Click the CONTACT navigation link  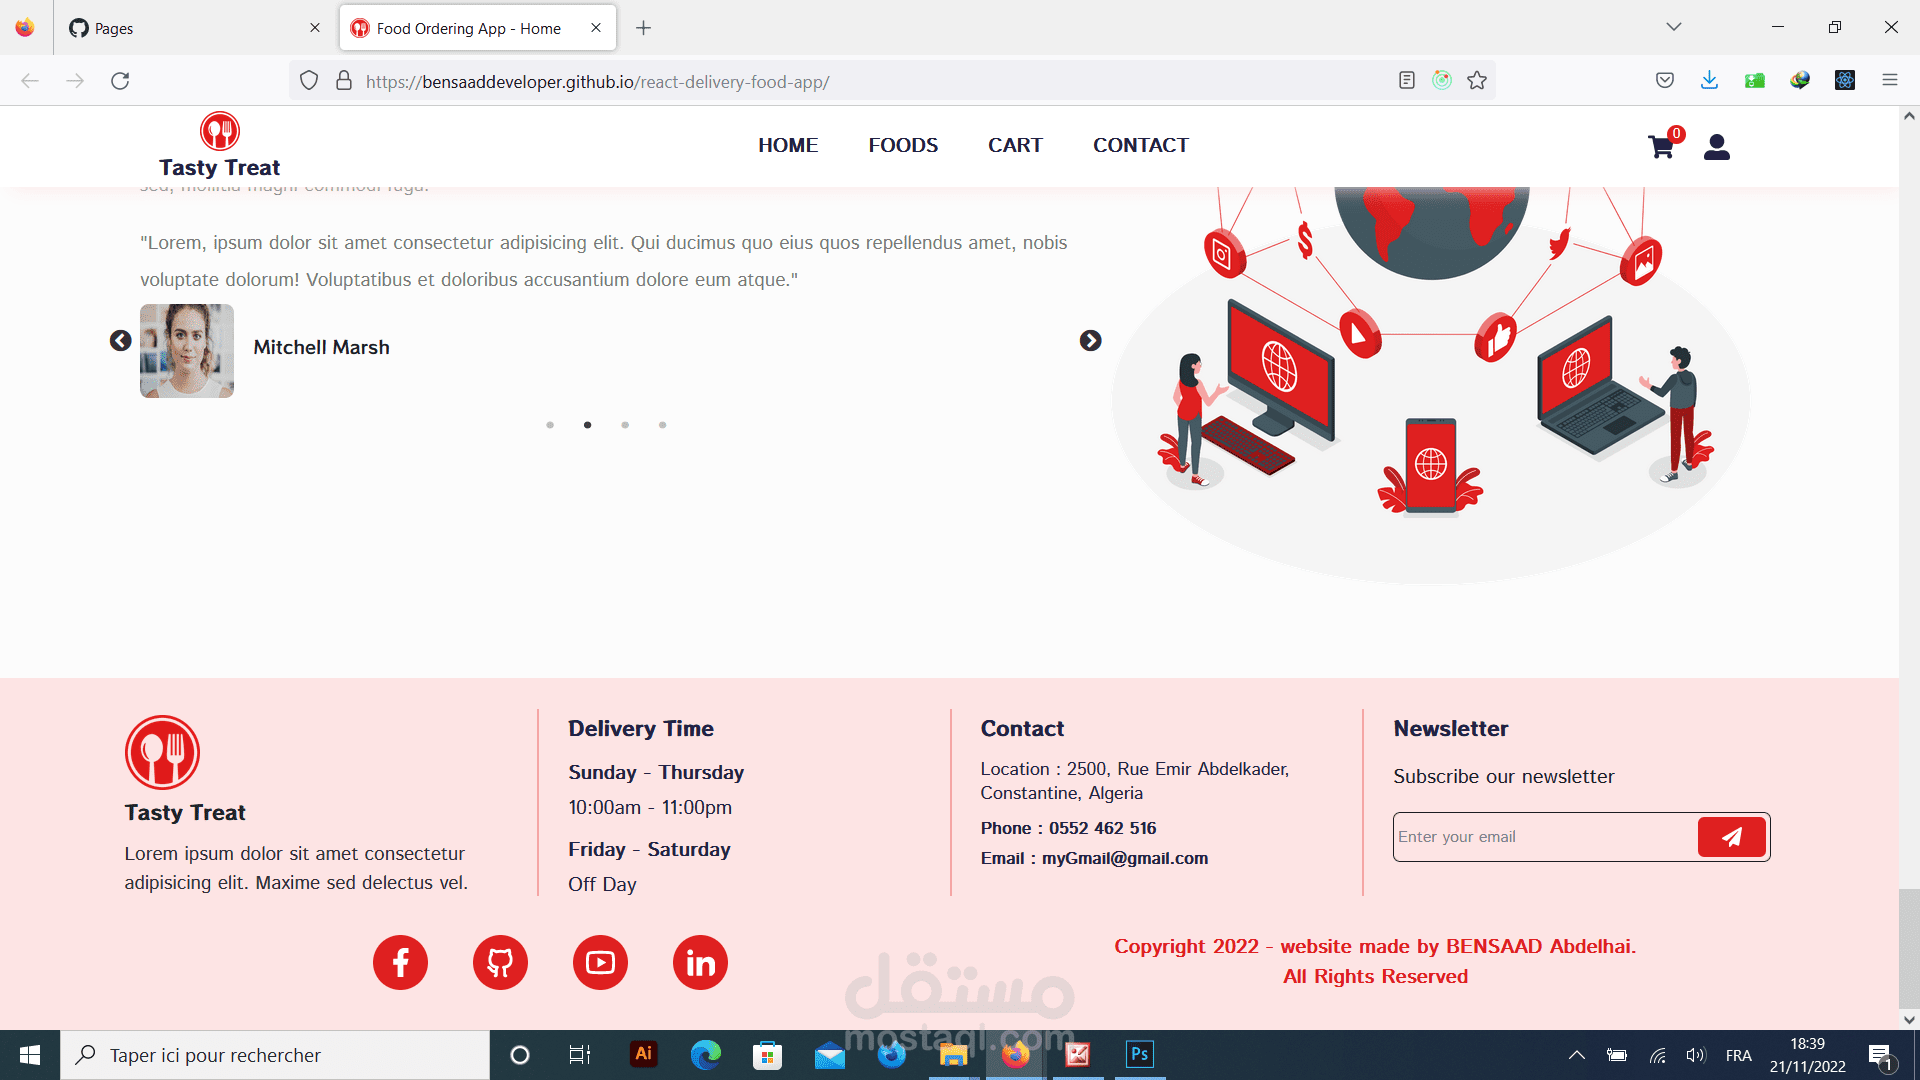[x=1140, y=145]
